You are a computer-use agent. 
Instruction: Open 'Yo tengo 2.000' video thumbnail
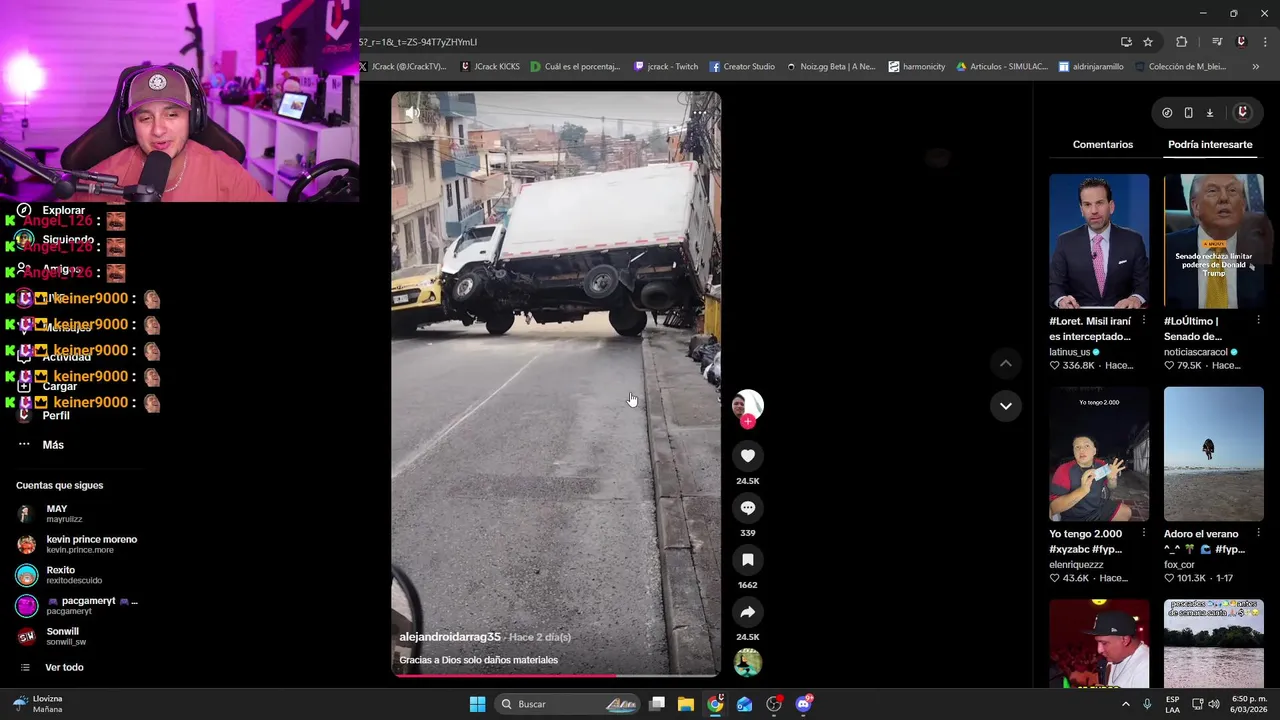tap(1099, 454)
